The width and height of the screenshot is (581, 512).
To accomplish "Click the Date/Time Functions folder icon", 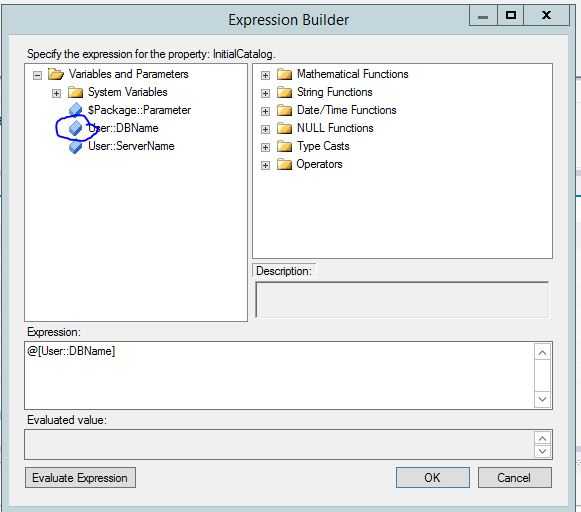I will (285, 110).
